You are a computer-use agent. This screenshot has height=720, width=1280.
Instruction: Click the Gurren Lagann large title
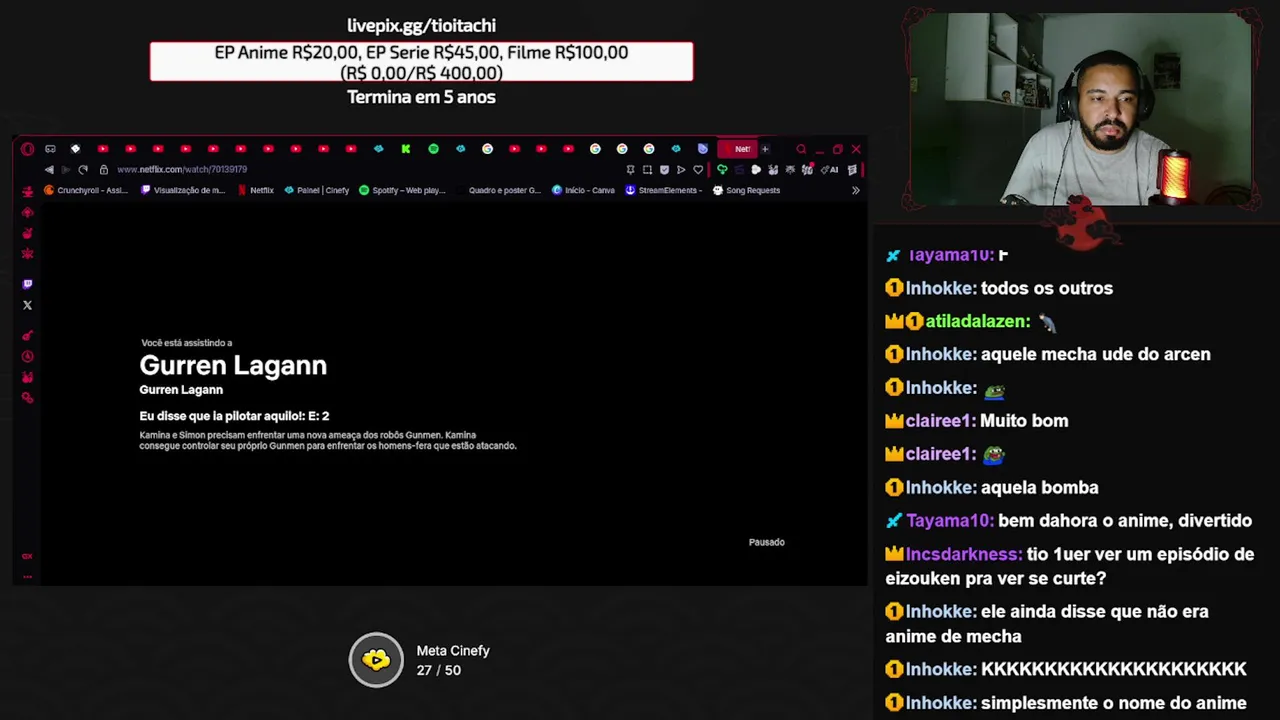pyautogui.click(x=233, y=365)
